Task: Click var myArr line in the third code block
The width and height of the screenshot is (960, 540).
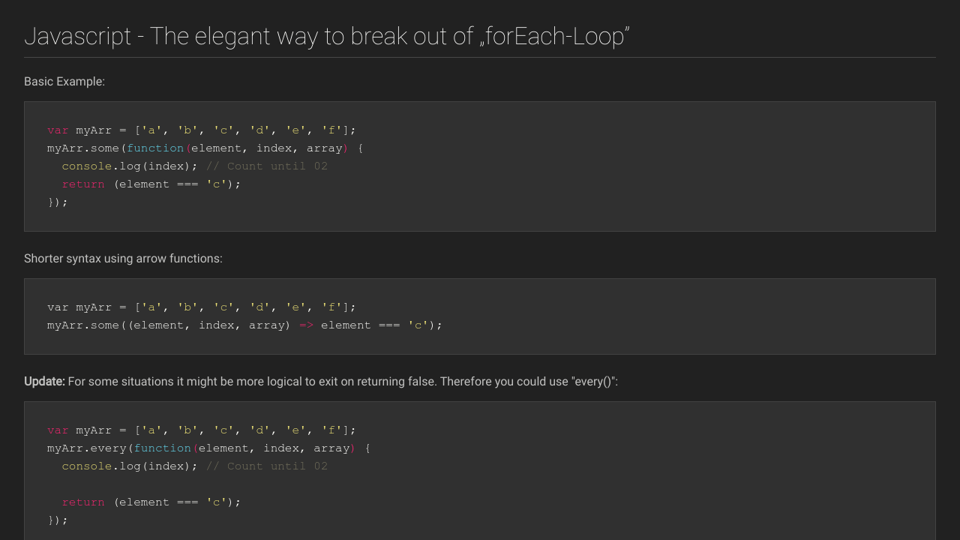Action: [200, 430]
